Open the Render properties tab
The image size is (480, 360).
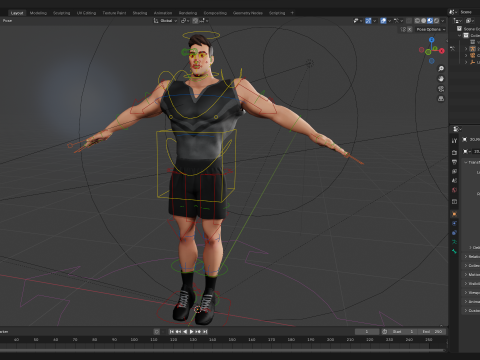[454, 152]
